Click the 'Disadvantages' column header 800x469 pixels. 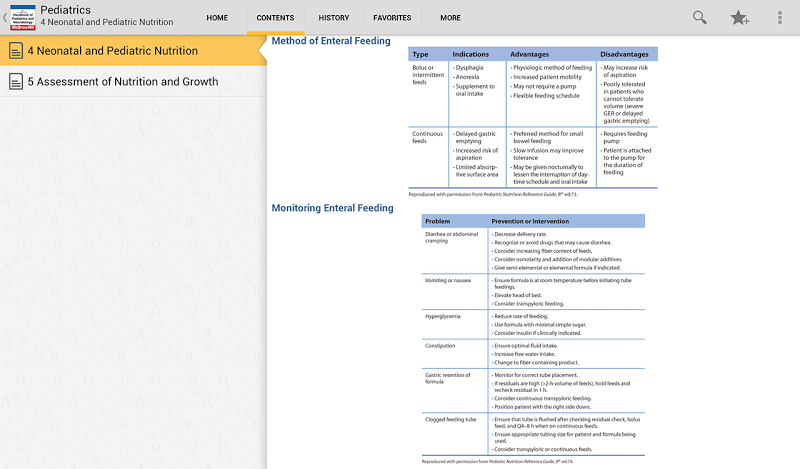coord(624,54)
